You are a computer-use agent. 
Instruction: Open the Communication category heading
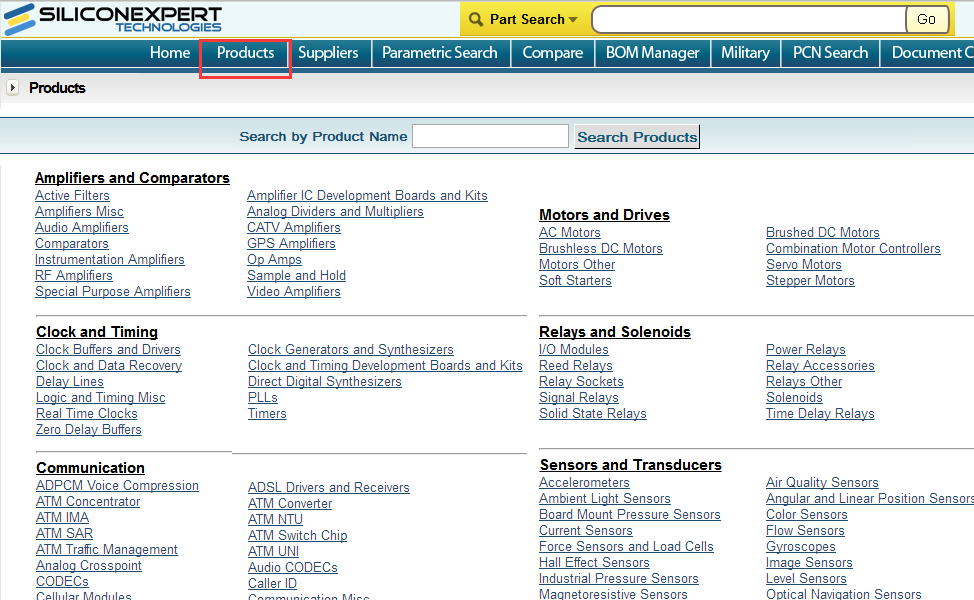pyautogui.click(x=90, y=468)
